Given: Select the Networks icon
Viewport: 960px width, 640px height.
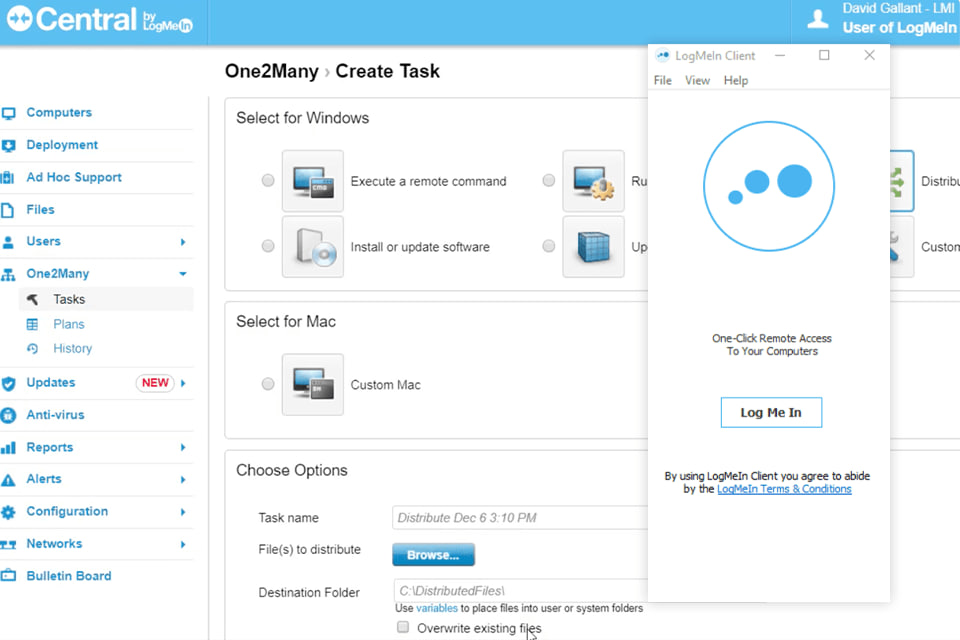Looking at the screenshot, I should 8,544.
